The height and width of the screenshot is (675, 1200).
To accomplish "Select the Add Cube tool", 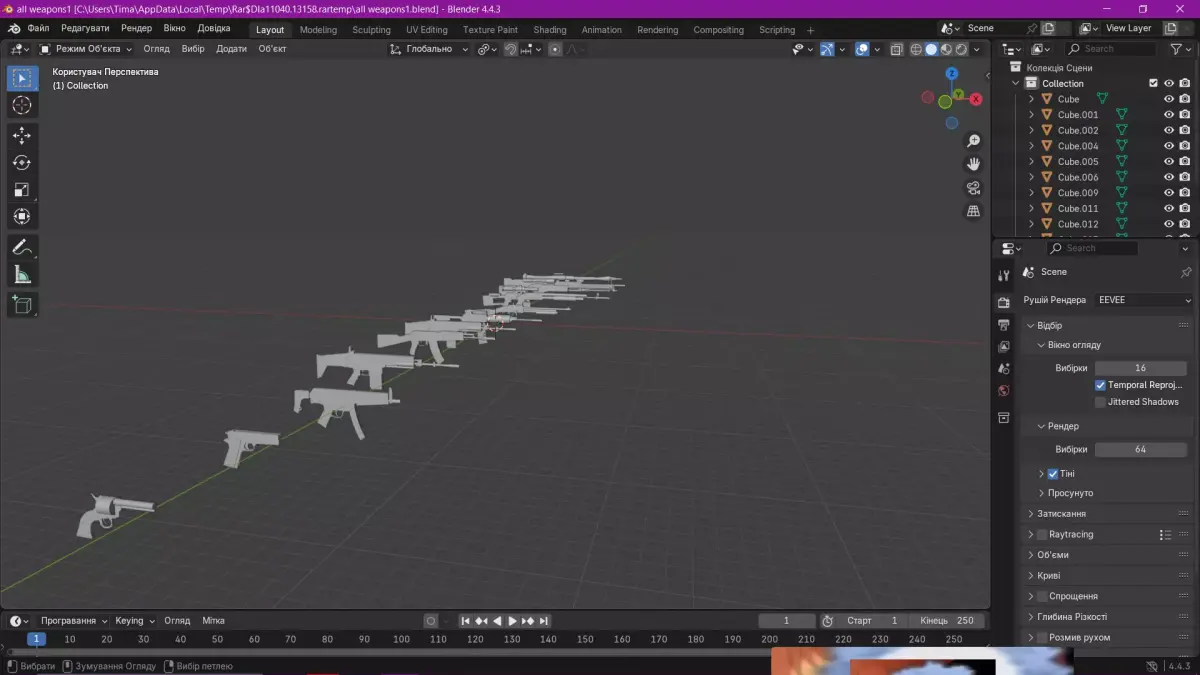I will click(22, 305).
